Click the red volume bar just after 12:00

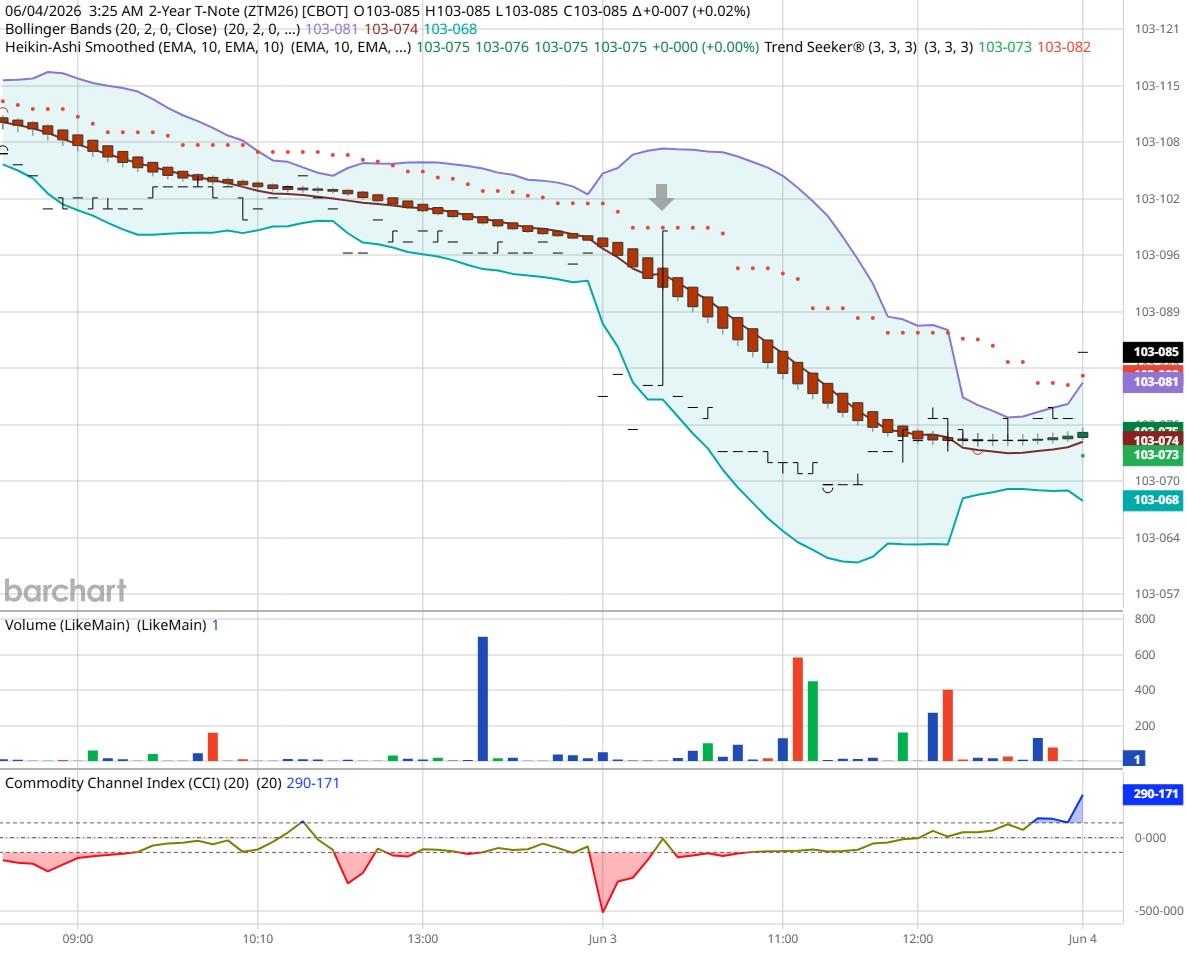point(948,725)
